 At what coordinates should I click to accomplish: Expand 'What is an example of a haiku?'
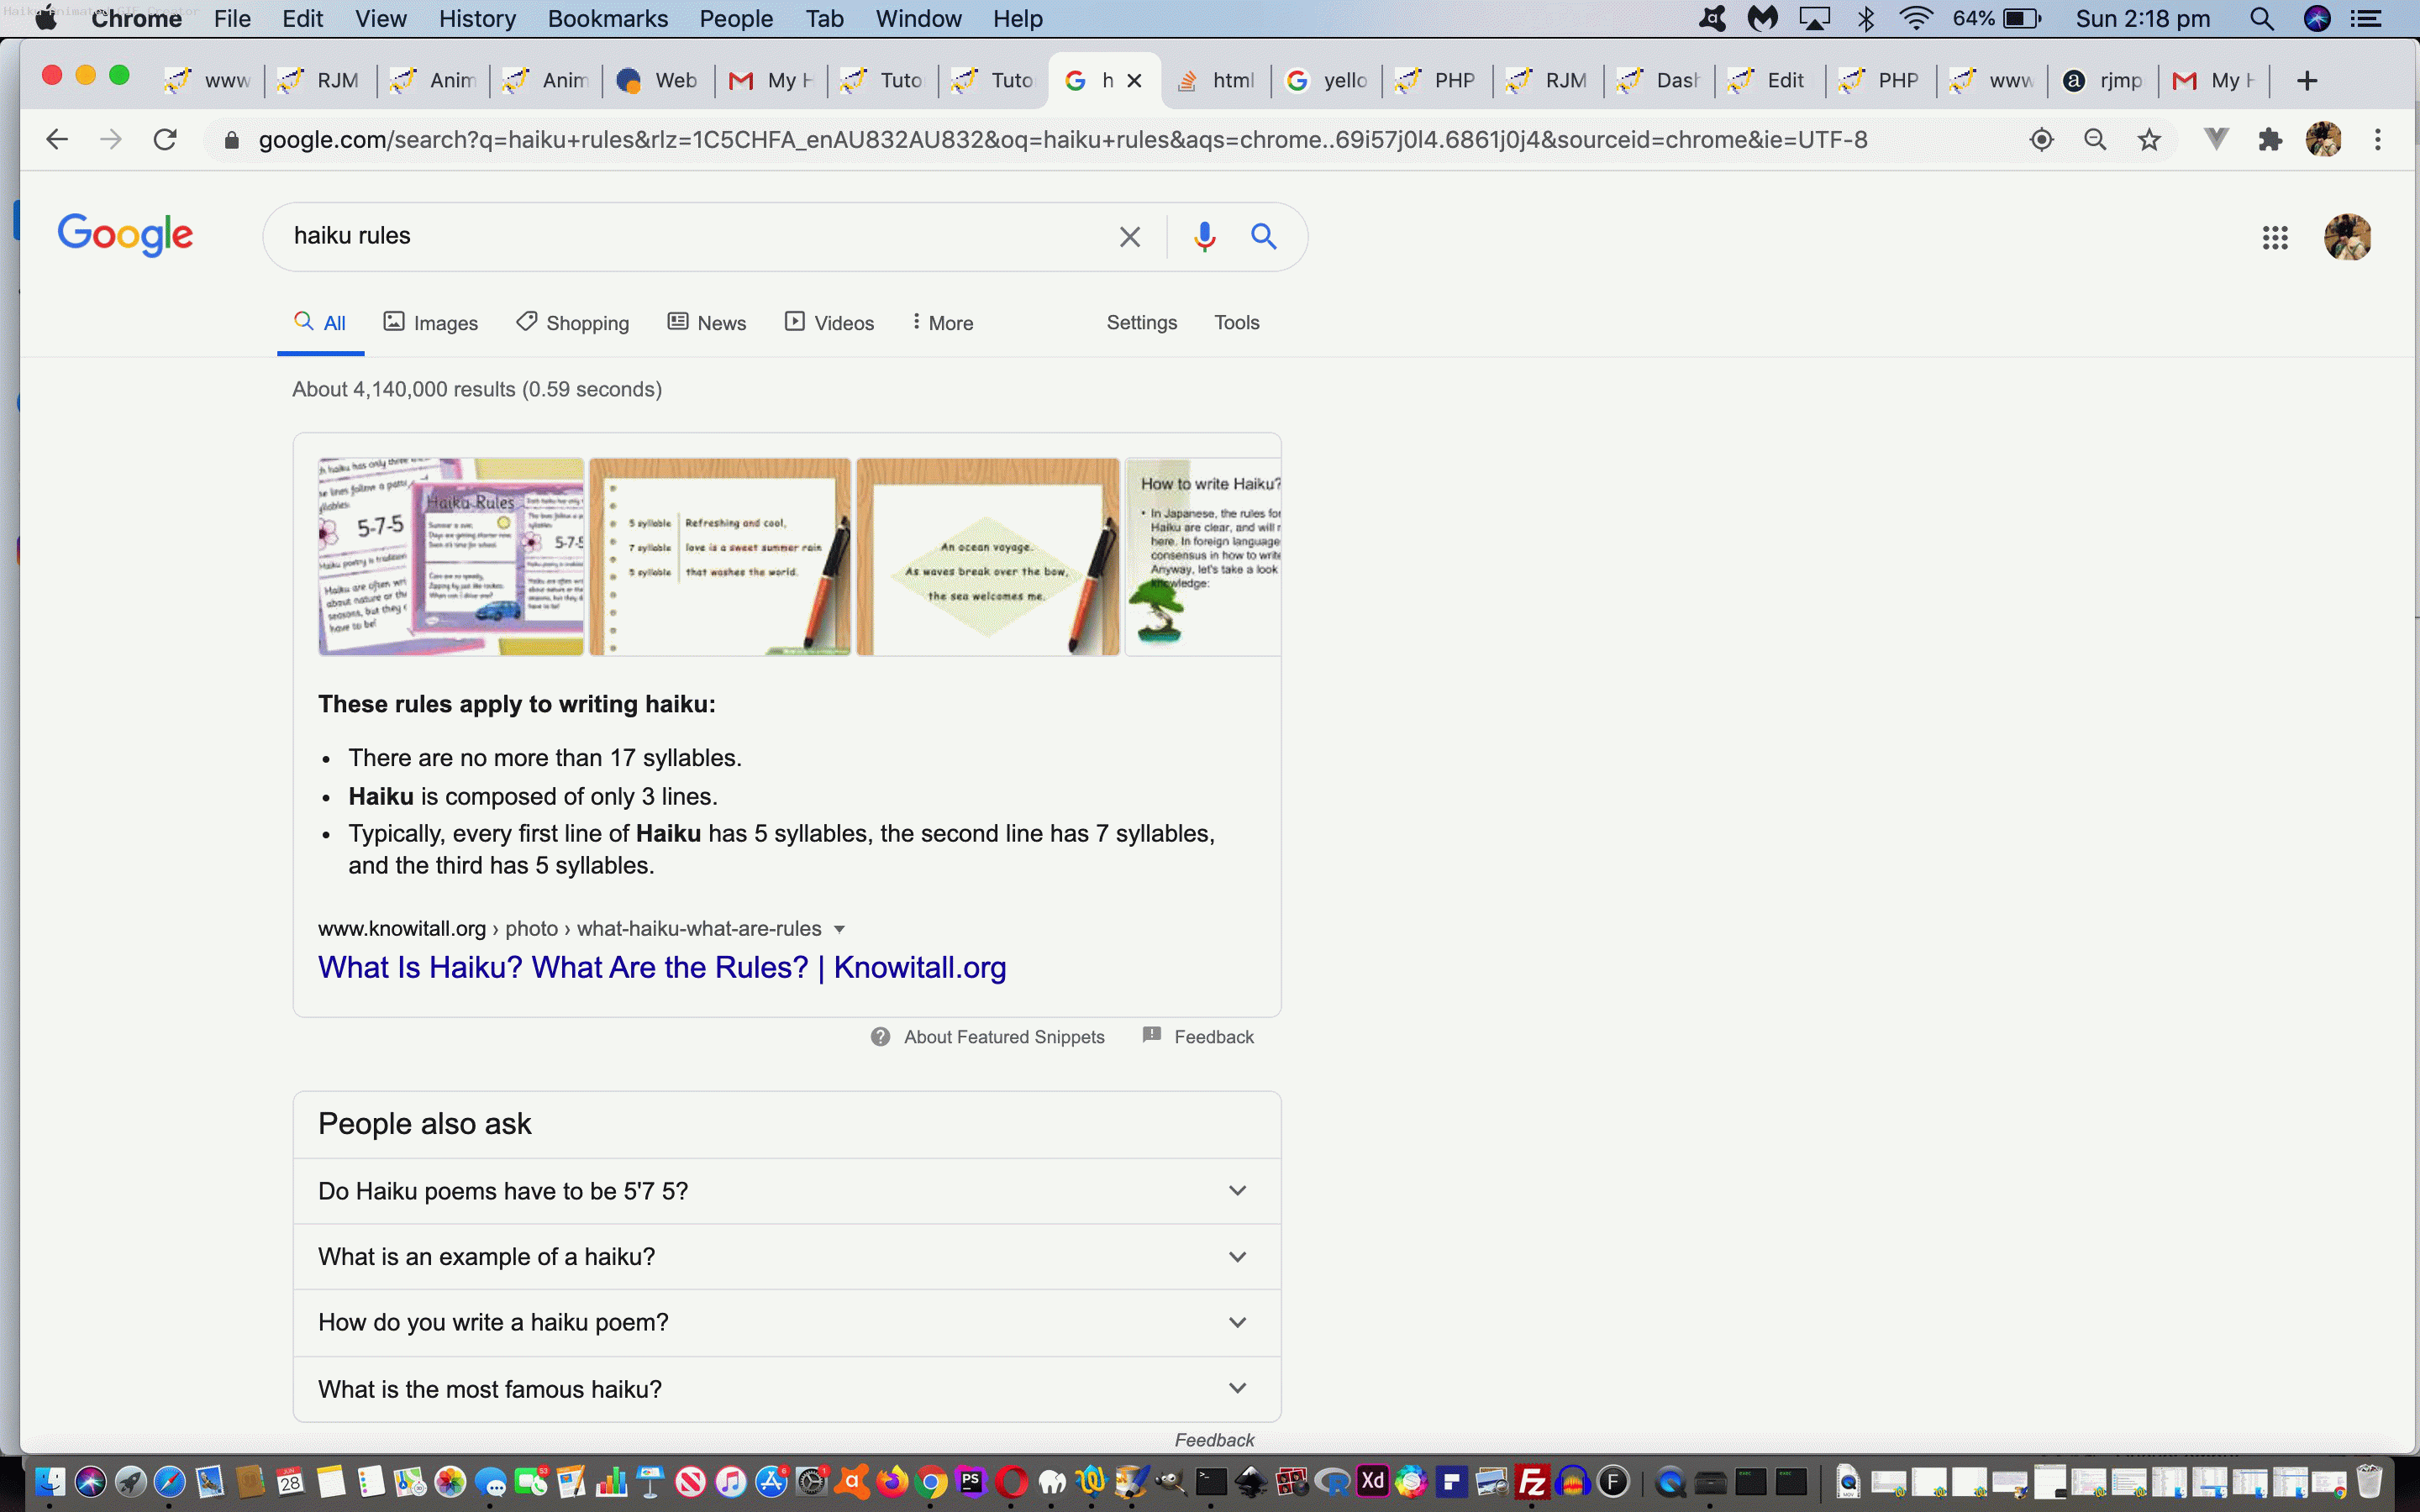coord(787,1257)
